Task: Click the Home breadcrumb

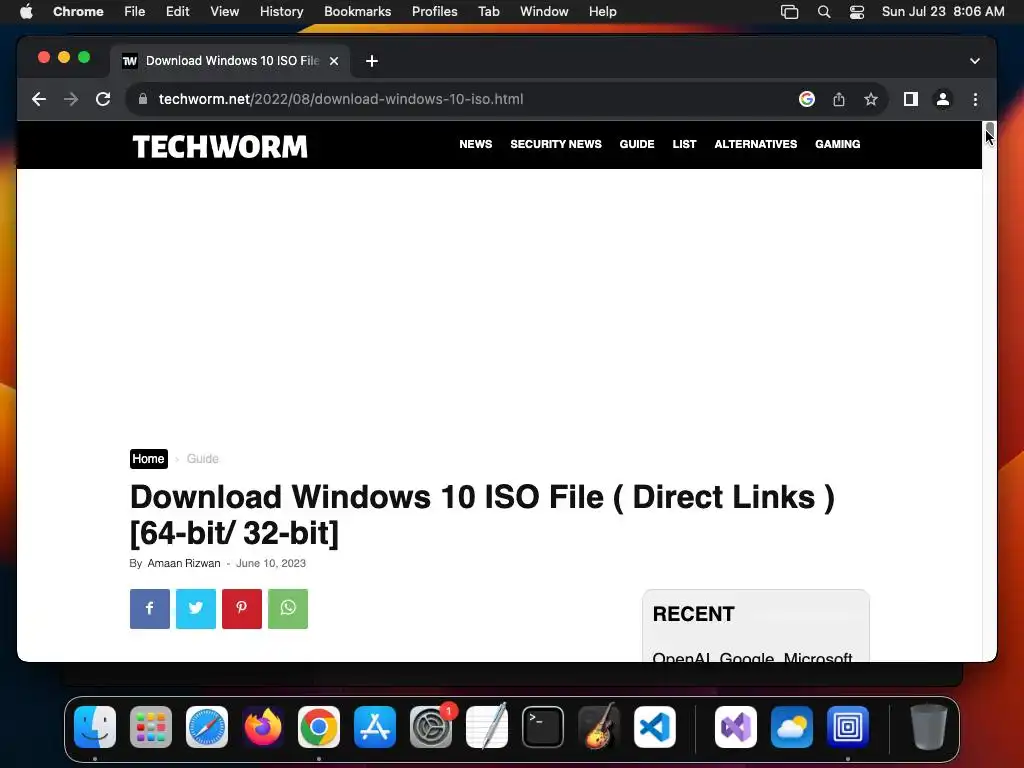Action: pos(148,459)
